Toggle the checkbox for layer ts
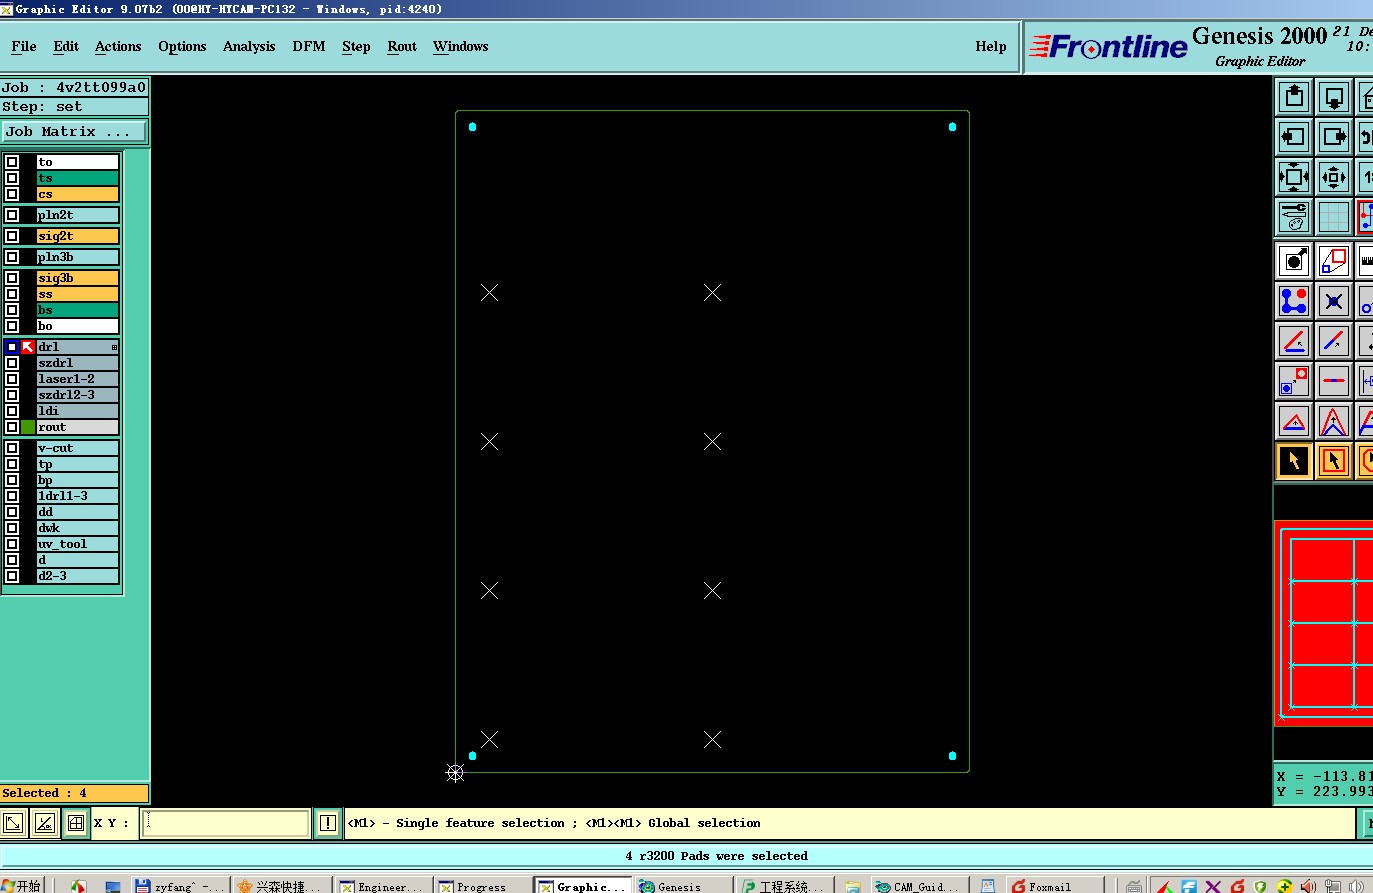This screenshot has height=893, width=1373. (x=12, y=178)
